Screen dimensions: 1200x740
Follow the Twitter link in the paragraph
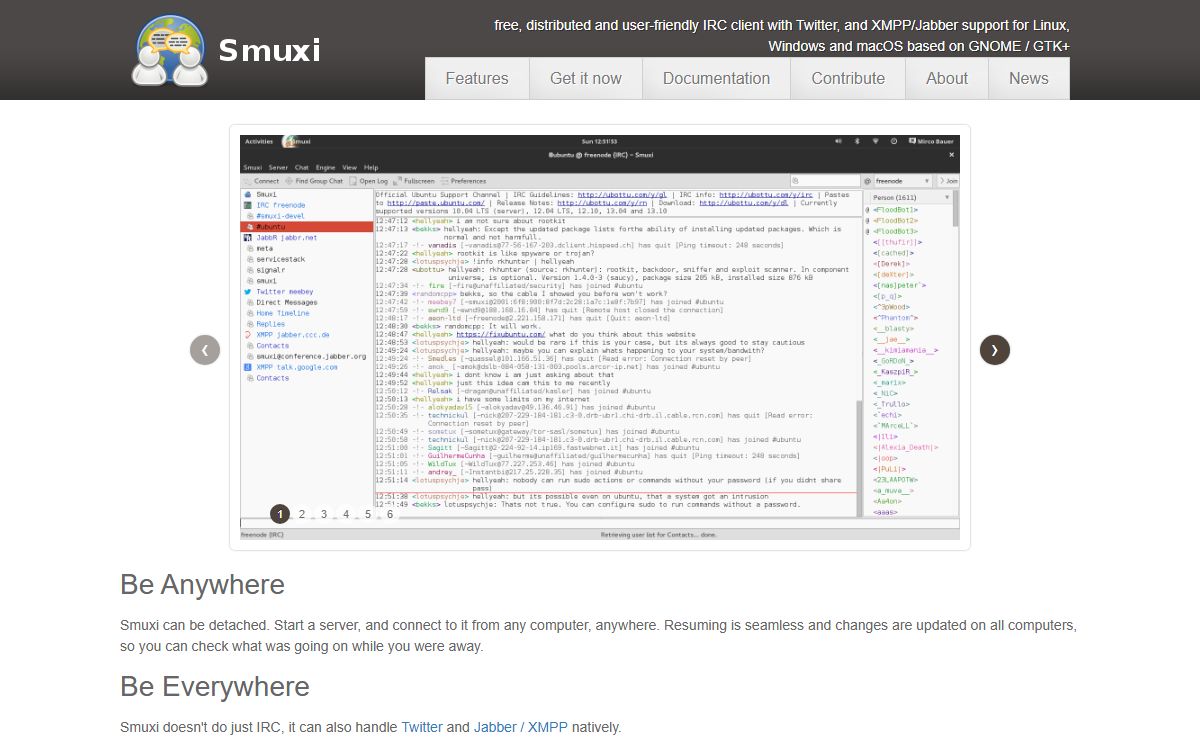[422, 727]
